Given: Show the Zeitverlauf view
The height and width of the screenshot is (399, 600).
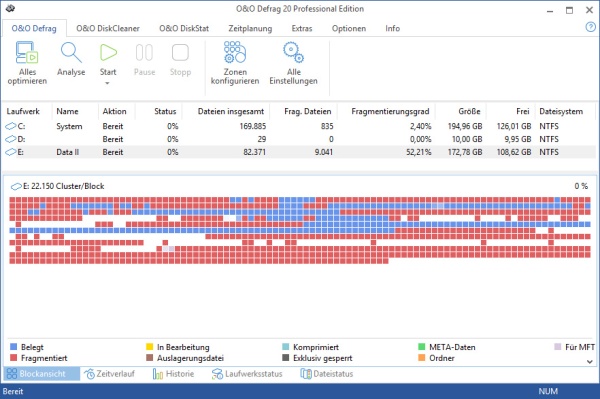Looking at the screenshot, I should click(x=110, y=374).
